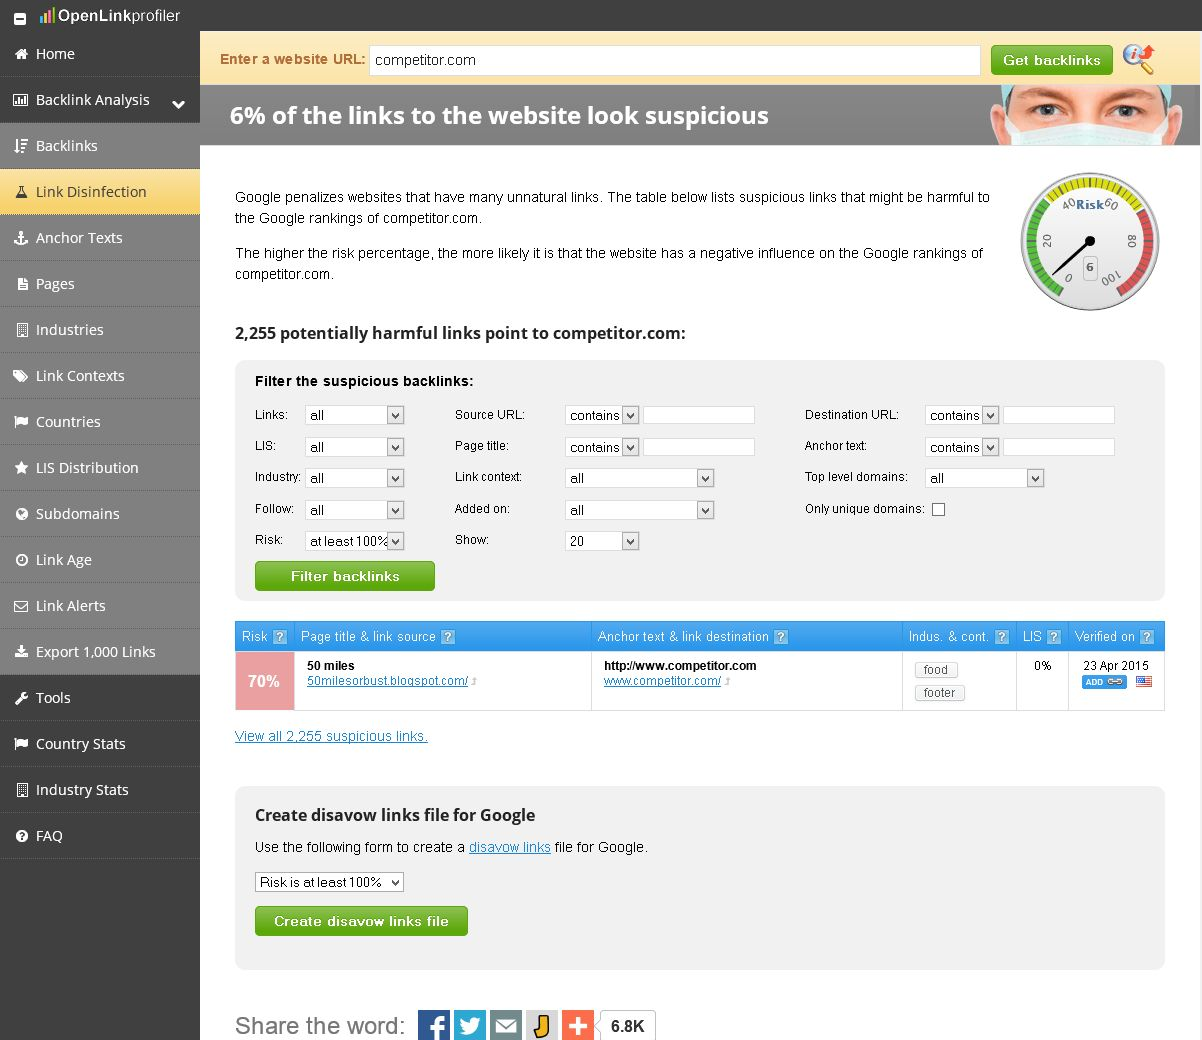Open the Industries sidebar item
The width and height of the screenshot is (1202, 1040).
pos(100,330)
